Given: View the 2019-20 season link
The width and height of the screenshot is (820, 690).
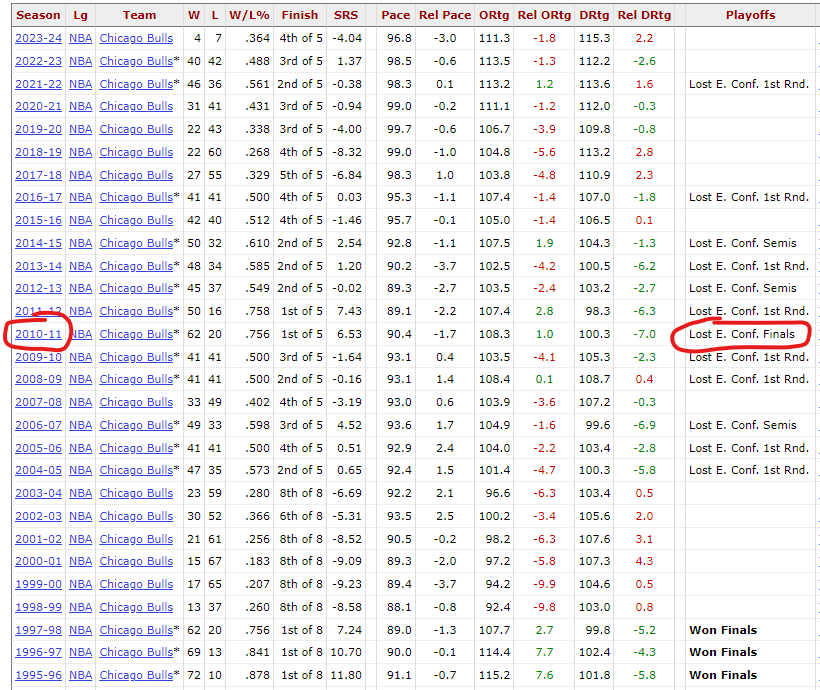Looking at the screenshot, I should coord(38,129).
